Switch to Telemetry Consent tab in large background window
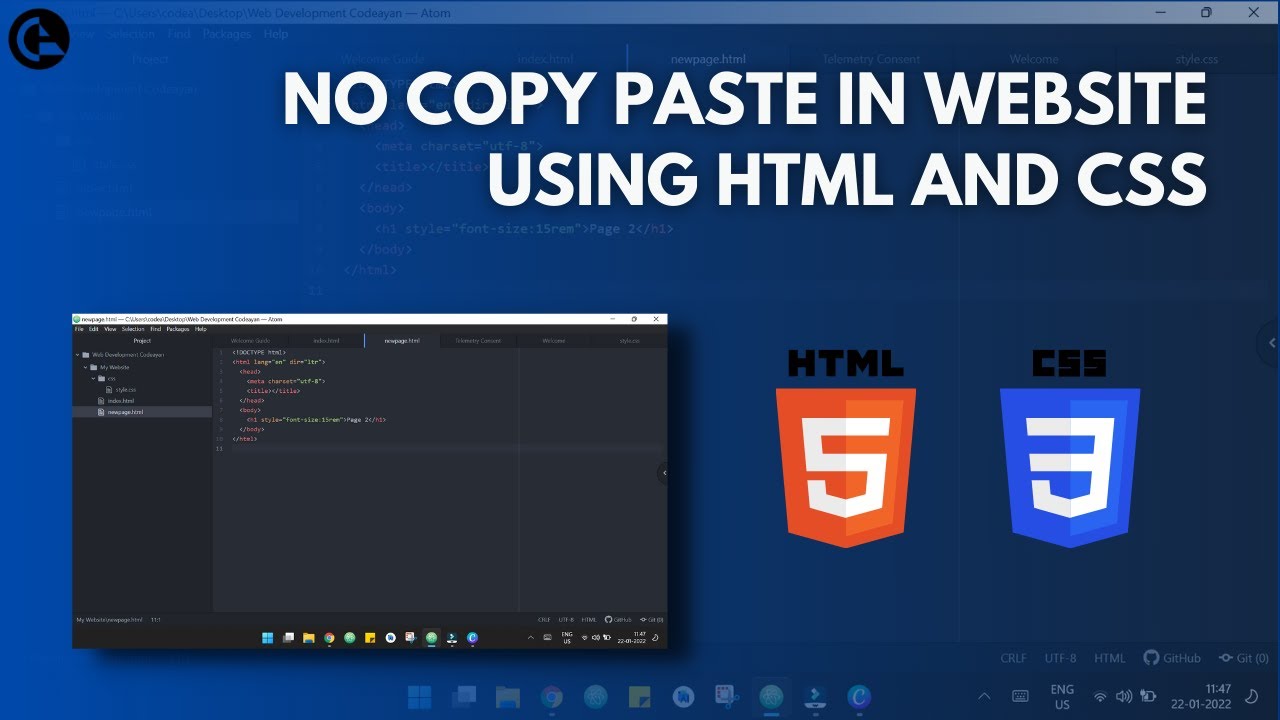Image resolution: width=1280 pixels, height=720 pixels. click(x=871, y=59)
